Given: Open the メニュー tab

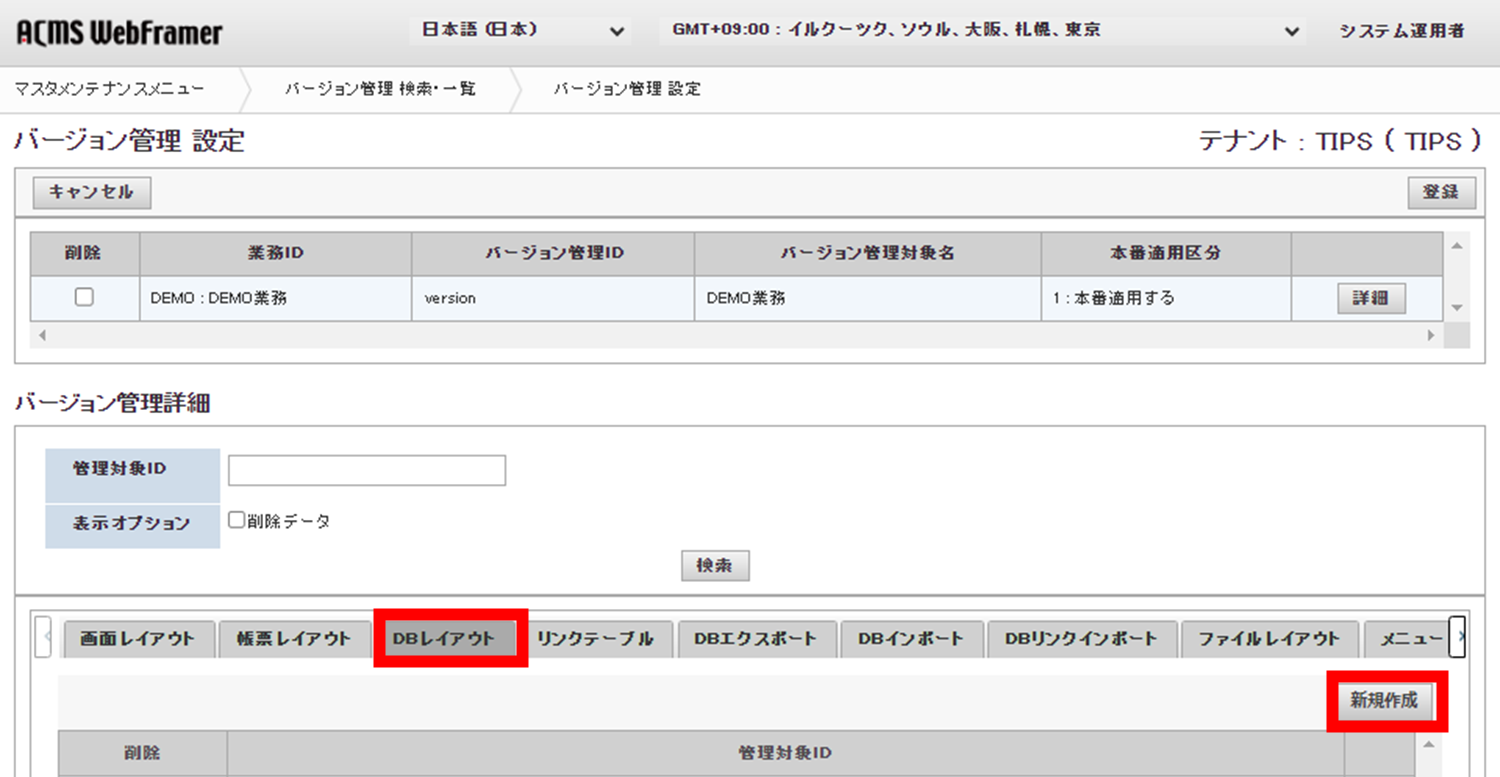Looking at the screenshot, I should (x=1412, y=638).
